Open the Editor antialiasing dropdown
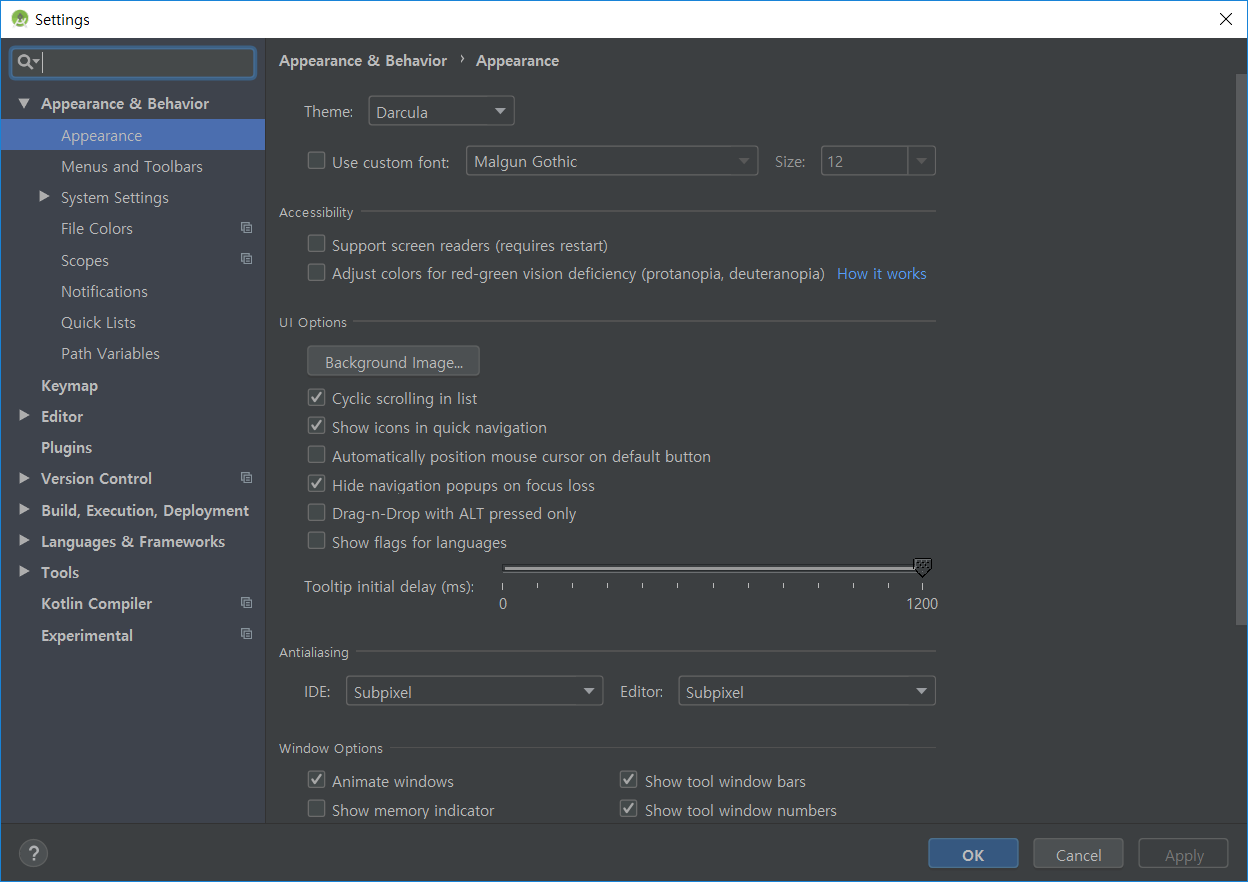Image resolution: width=1248 pixels, height=882 pixels. (x=807, y=691)
